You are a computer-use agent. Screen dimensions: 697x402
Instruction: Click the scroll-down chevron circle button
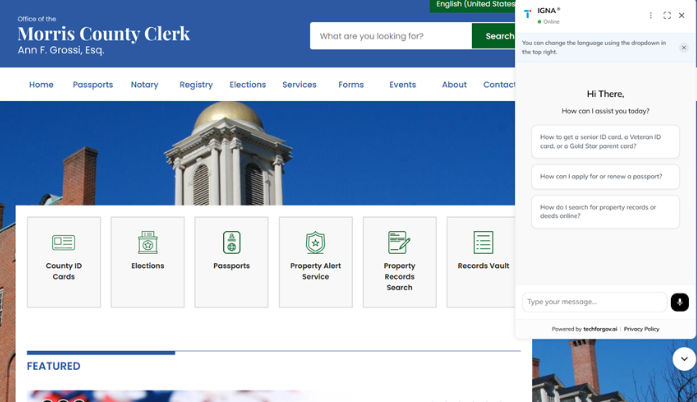tap(684, 359)
